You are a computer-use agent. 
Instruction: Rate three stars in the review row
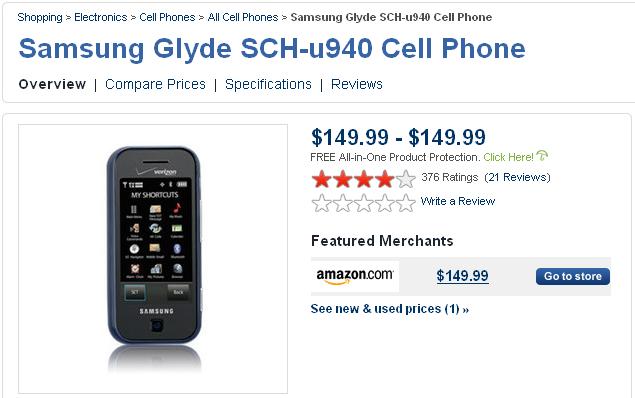364,203
